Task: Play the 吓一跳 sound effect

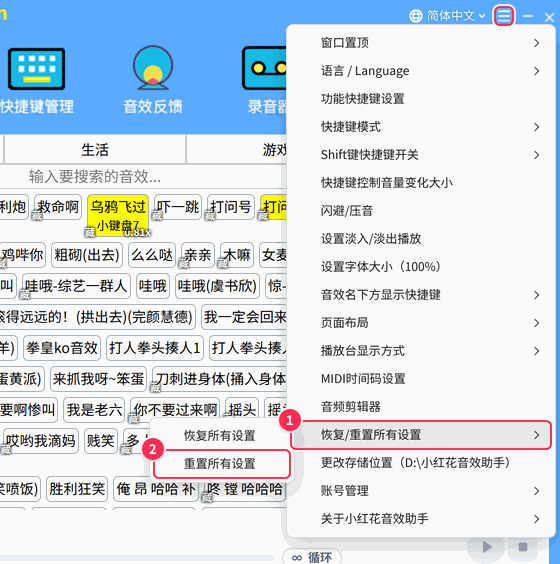Action: [178, 207]
